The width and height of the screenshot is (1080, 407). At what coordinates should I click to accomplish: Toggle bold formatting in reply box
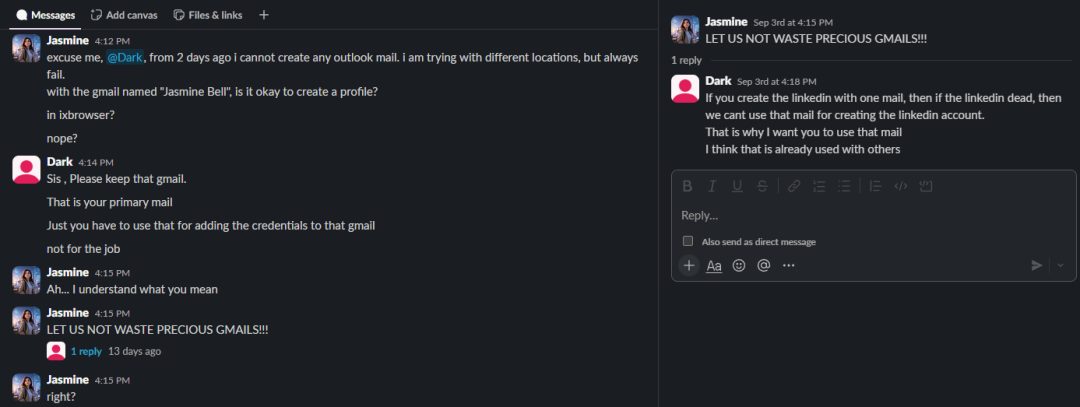click(x=687, y=186)
